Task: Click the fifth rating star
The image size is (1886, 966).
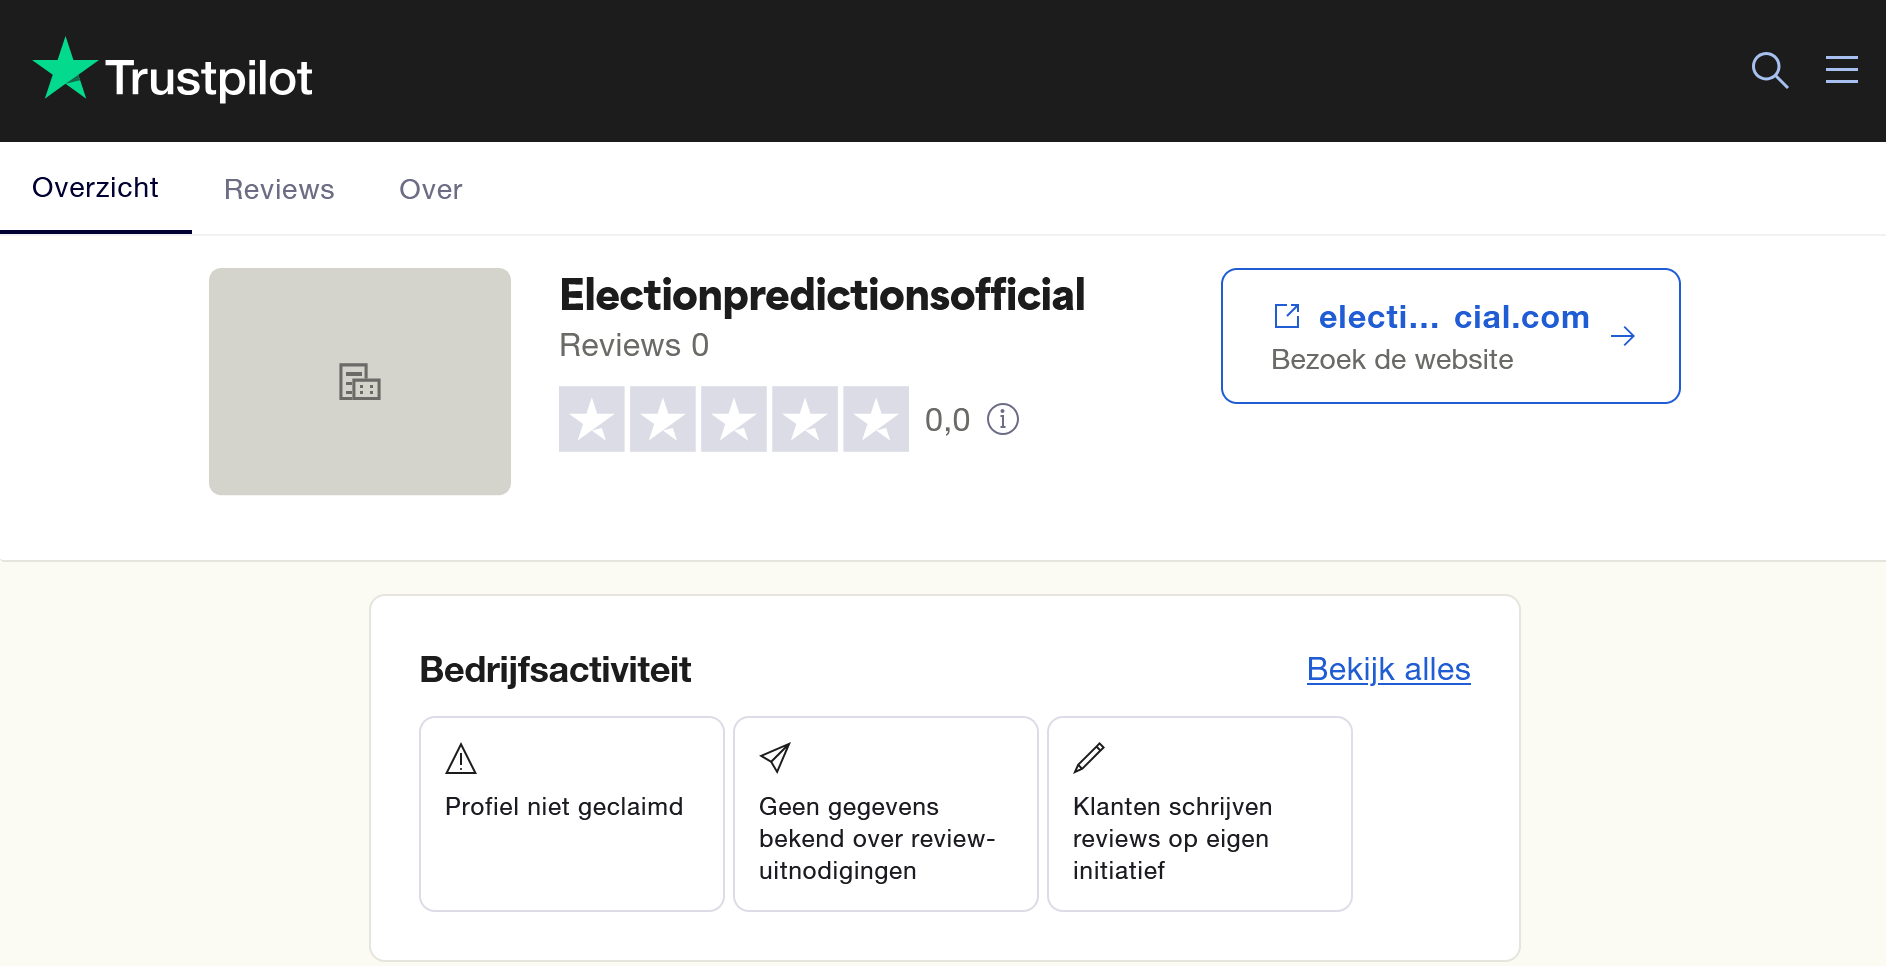Action: coord(876,419)
